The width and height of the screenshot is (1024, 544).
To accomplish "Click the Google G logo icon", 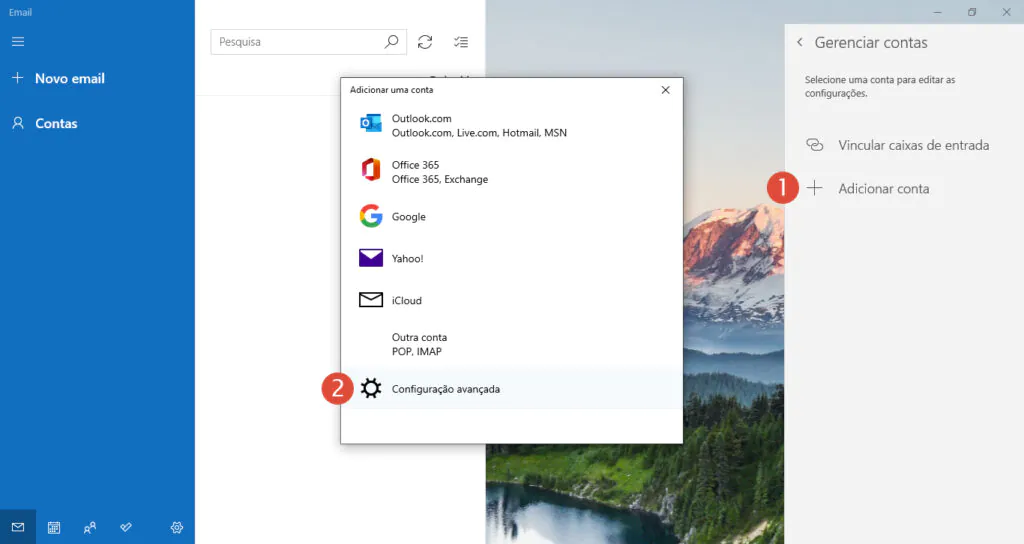I will pyautogui.click(x=371, y=216).
